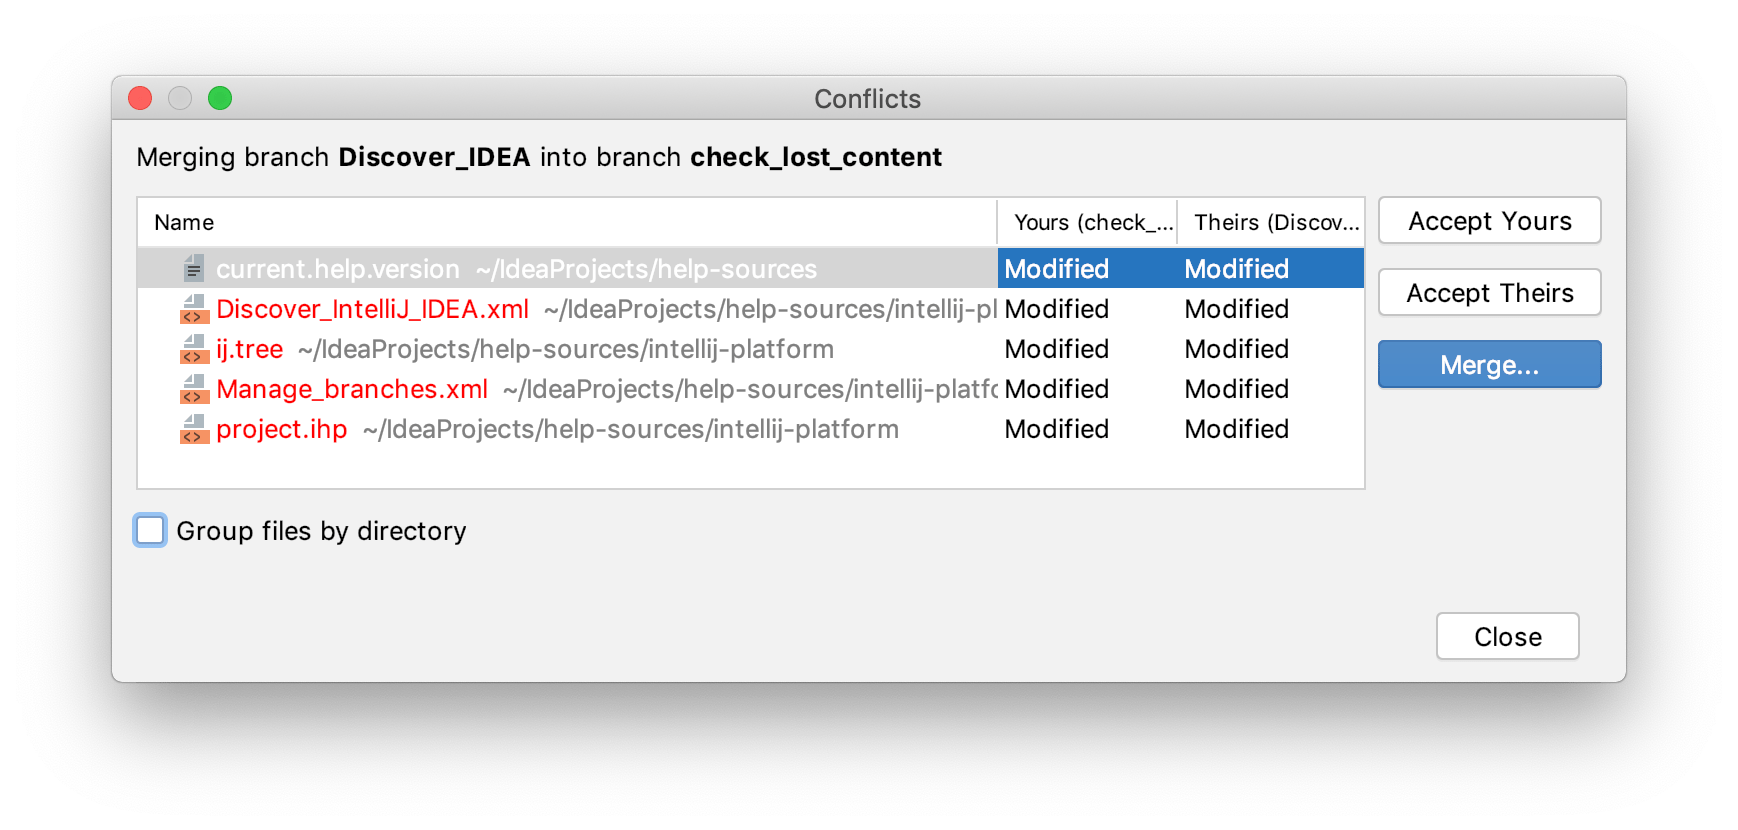The width and height of the screenshot is (1738, 830).
Task: Click the Theirs (Discov...) column header
Action: point(1270,222)
